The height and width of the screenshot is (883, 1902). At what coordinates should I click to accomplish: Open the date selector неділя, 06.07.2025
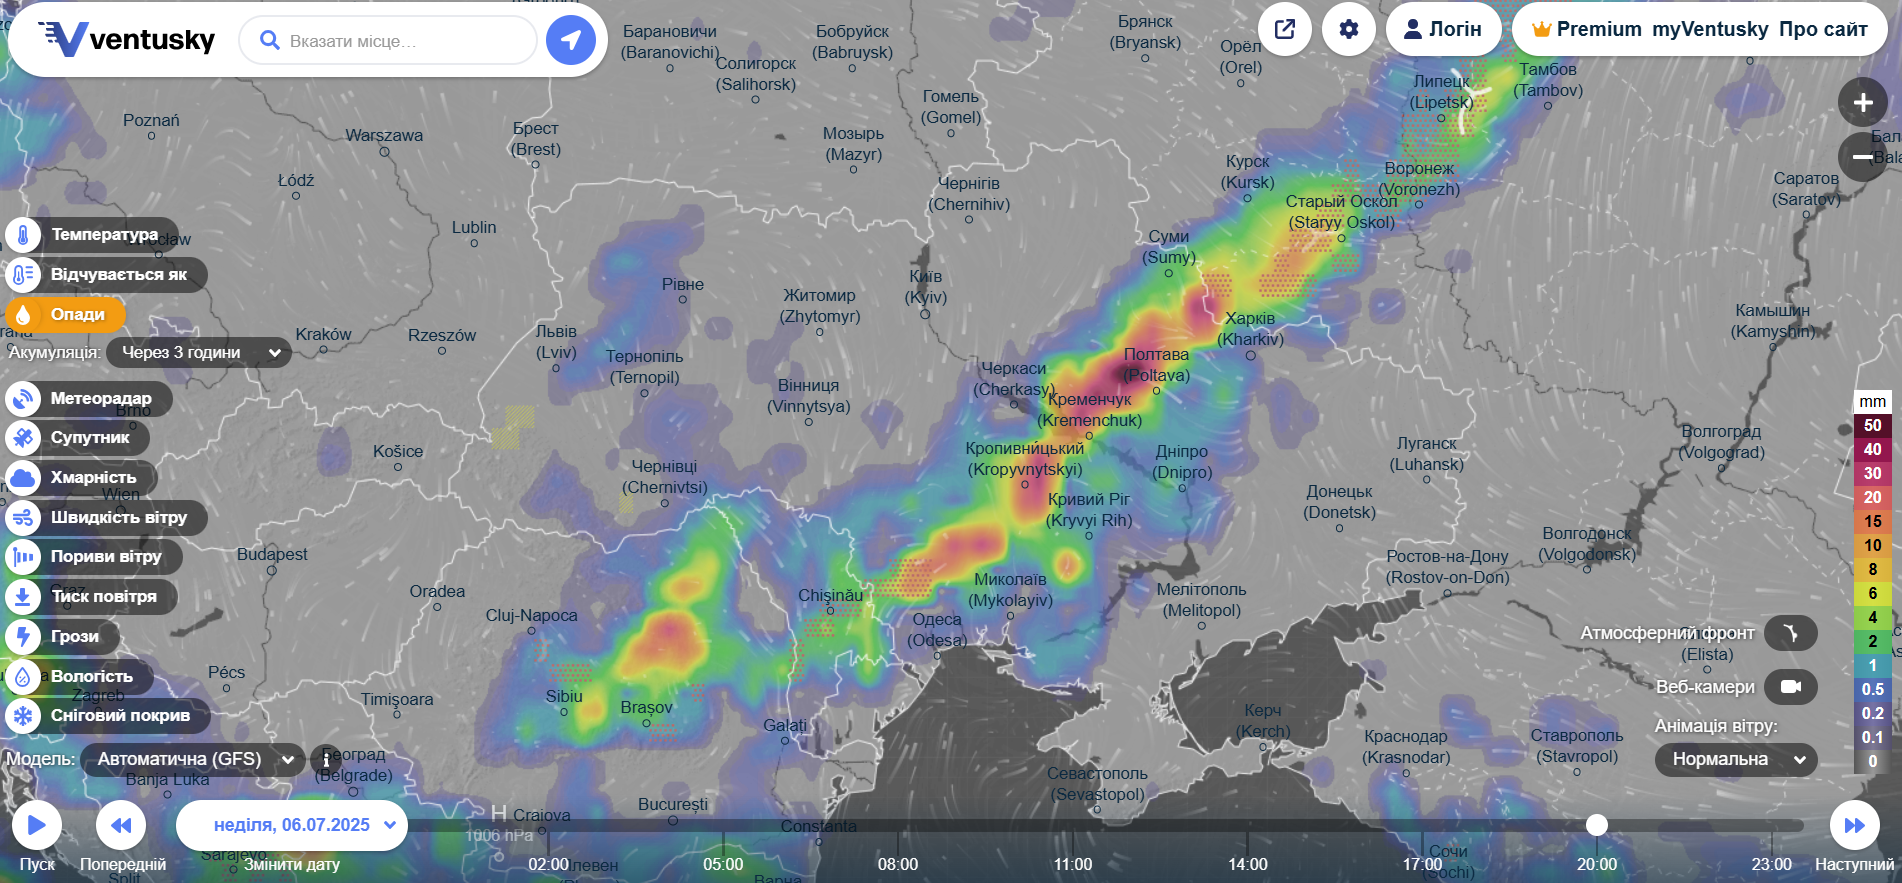pyautogui.click(x=292, y=825)
